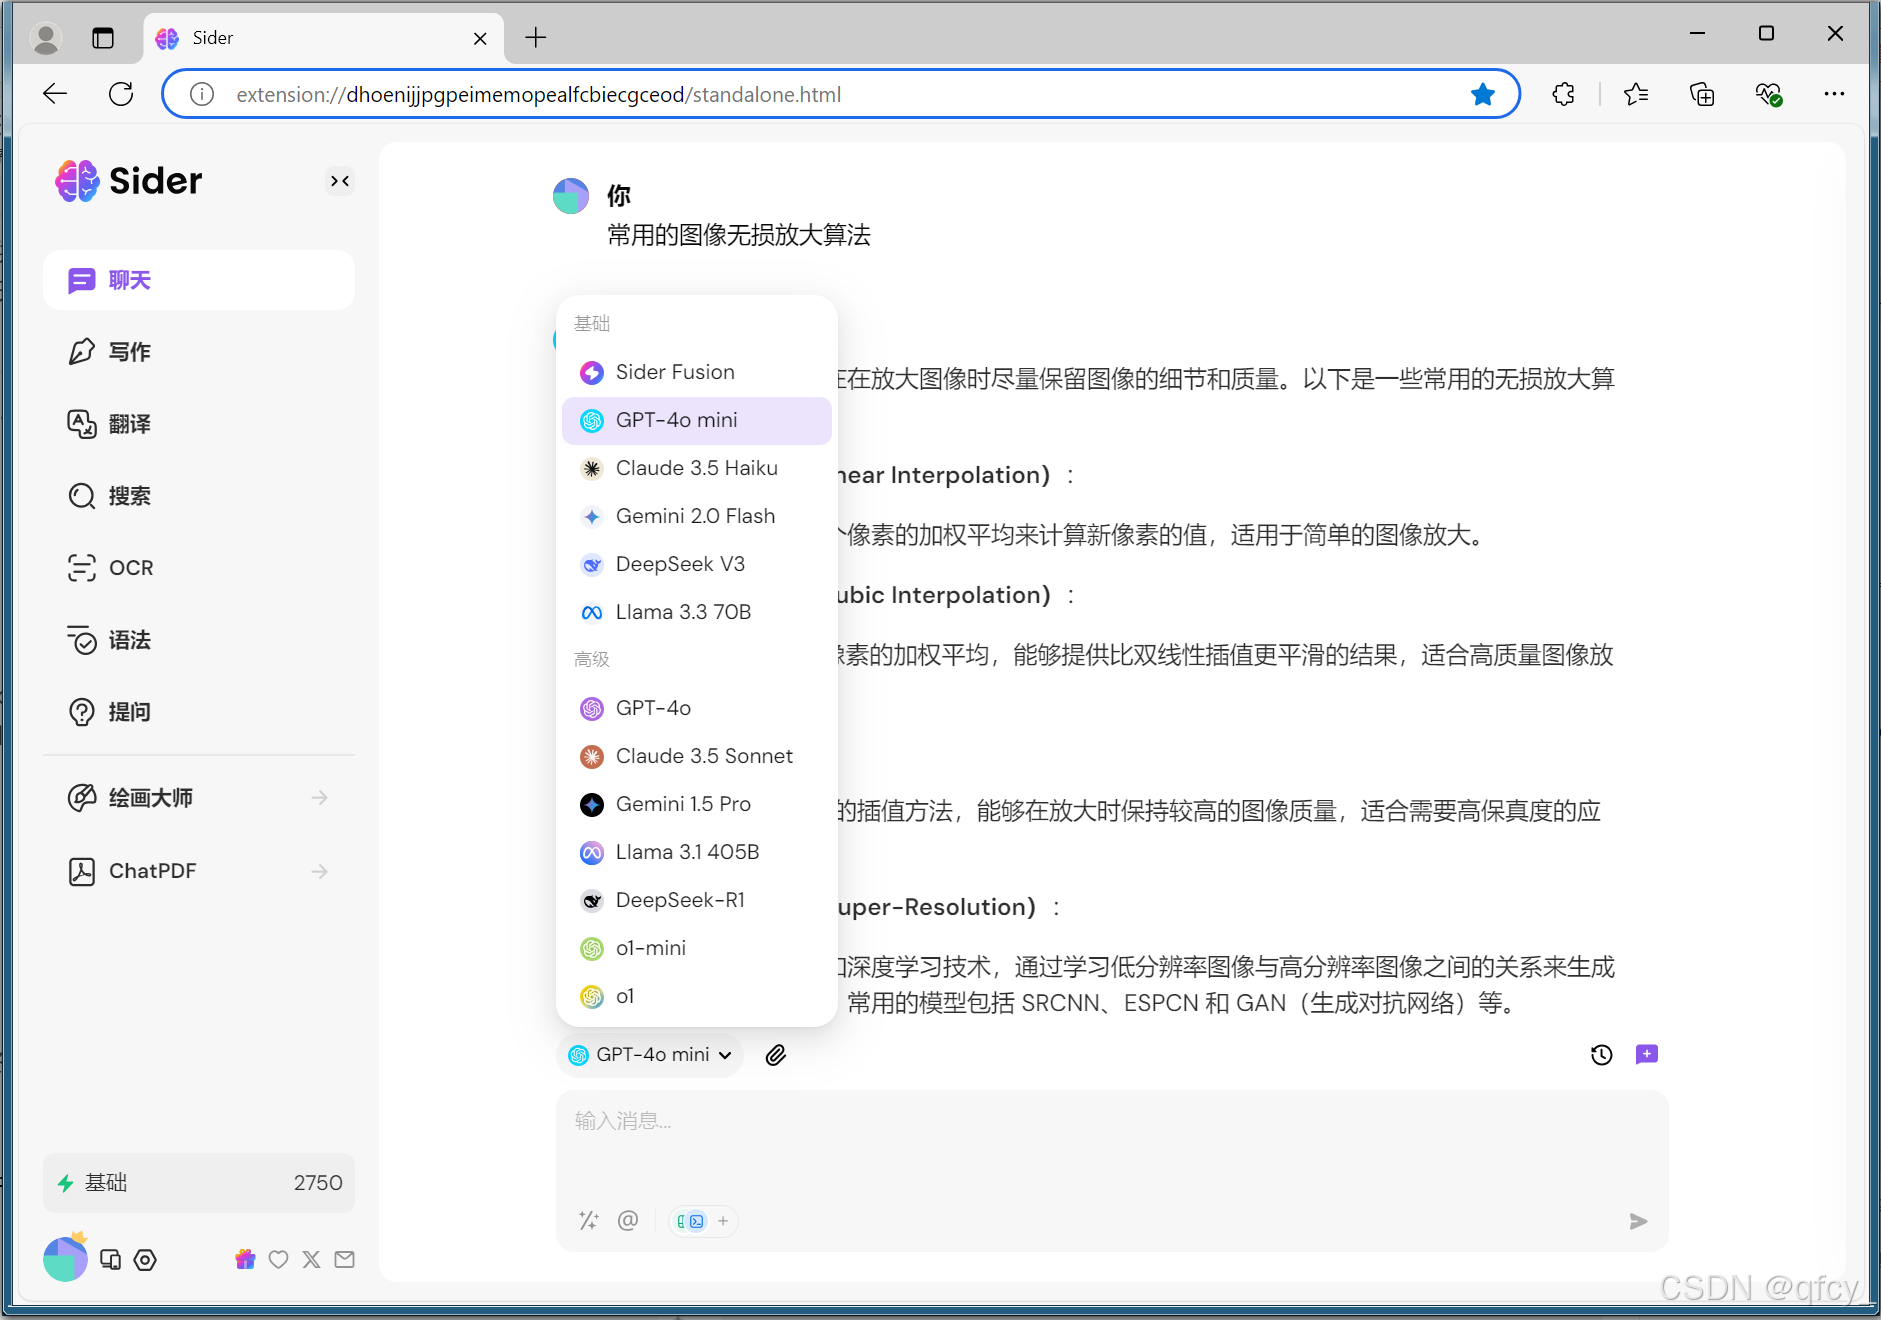Image resolution: width=1881 pixels, height=1320 pixels.
Task: Toggle the favorite star in address bar
Action: (x=1483, y=94)
